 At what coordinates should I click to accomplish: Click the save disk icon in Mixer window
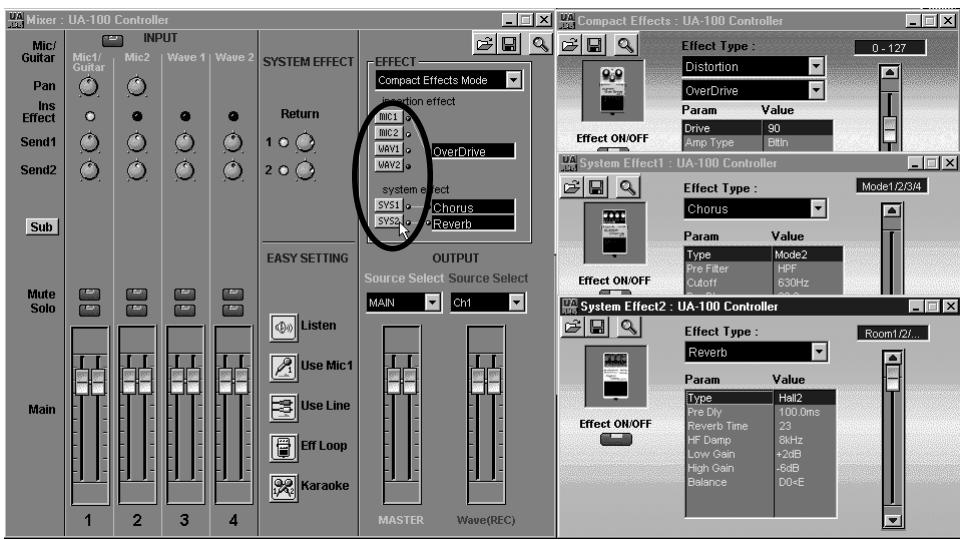click(x=509, y=44)
